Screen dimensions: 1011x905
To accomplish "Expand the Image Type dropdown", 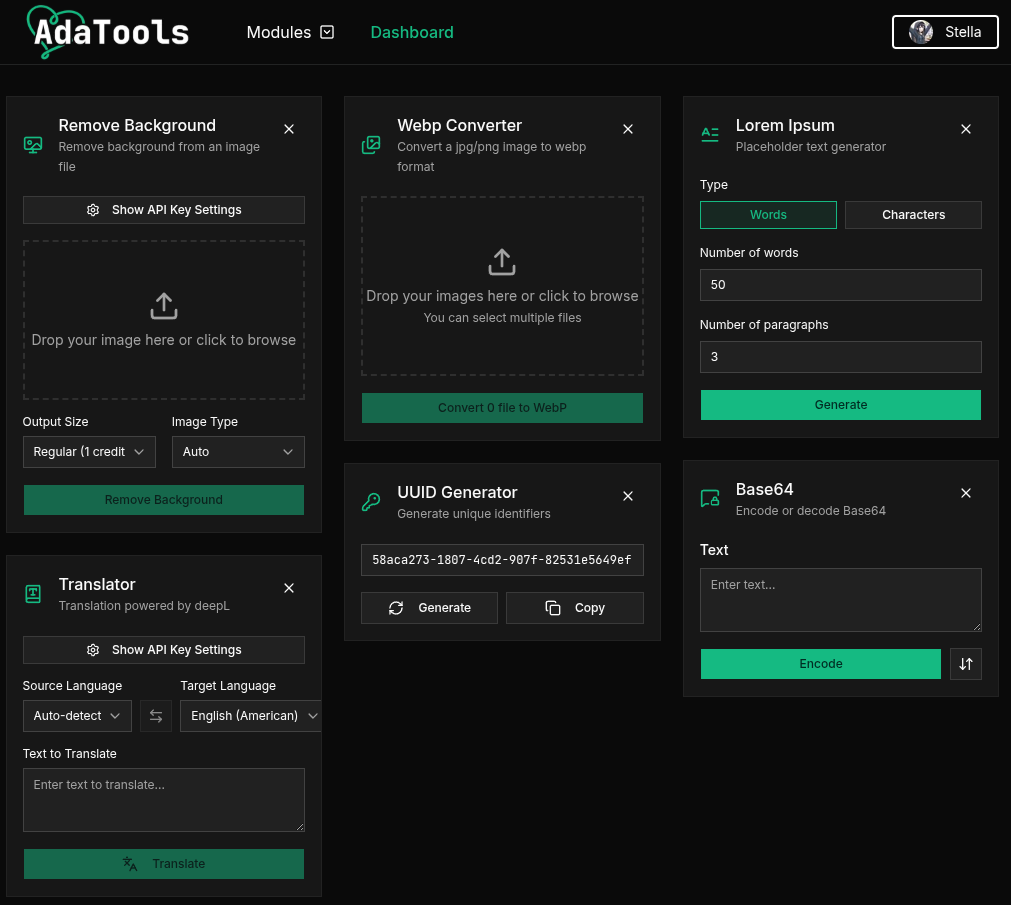I will click(x=238, y=452).
